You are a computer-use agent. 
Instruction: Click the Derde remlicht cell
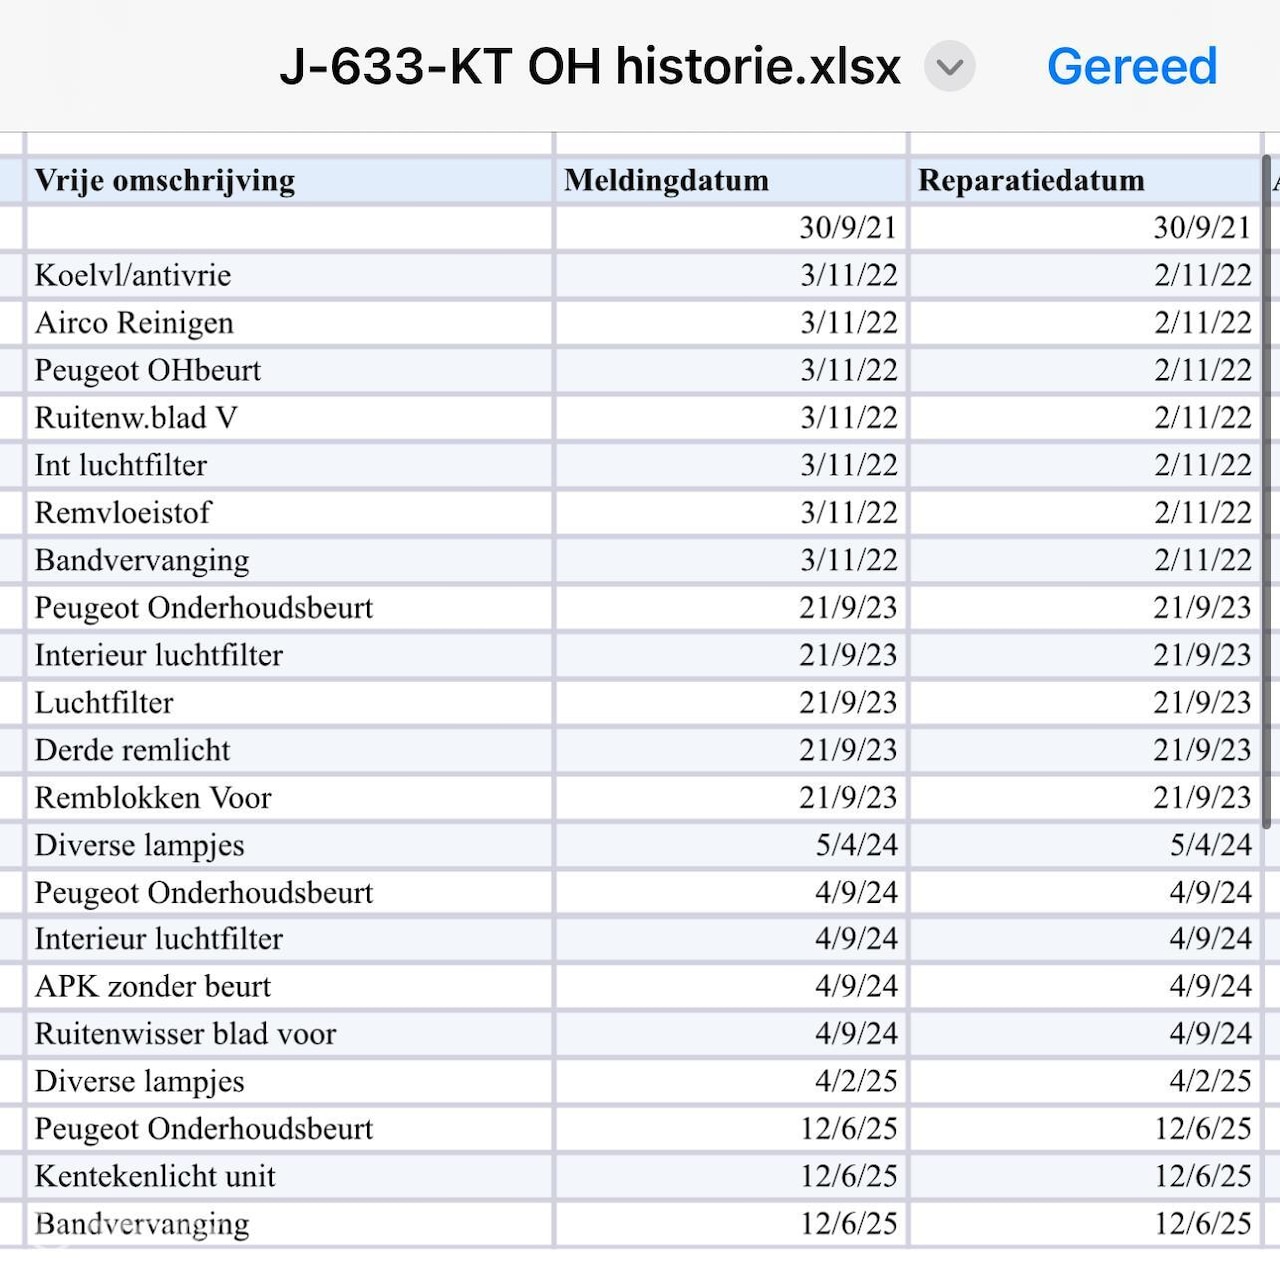288,751
